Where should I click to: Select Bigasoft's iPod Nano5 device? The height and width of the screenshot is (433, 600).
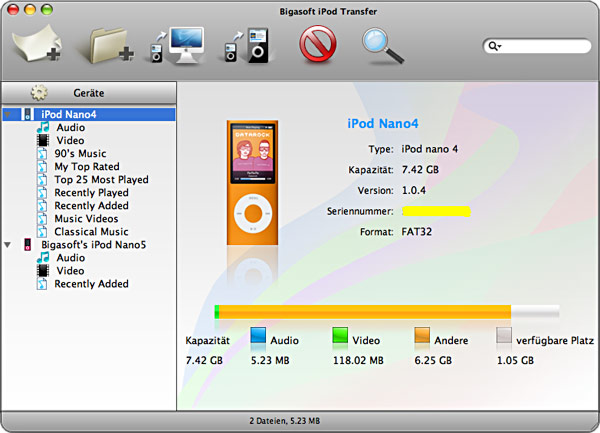point(94,244)
